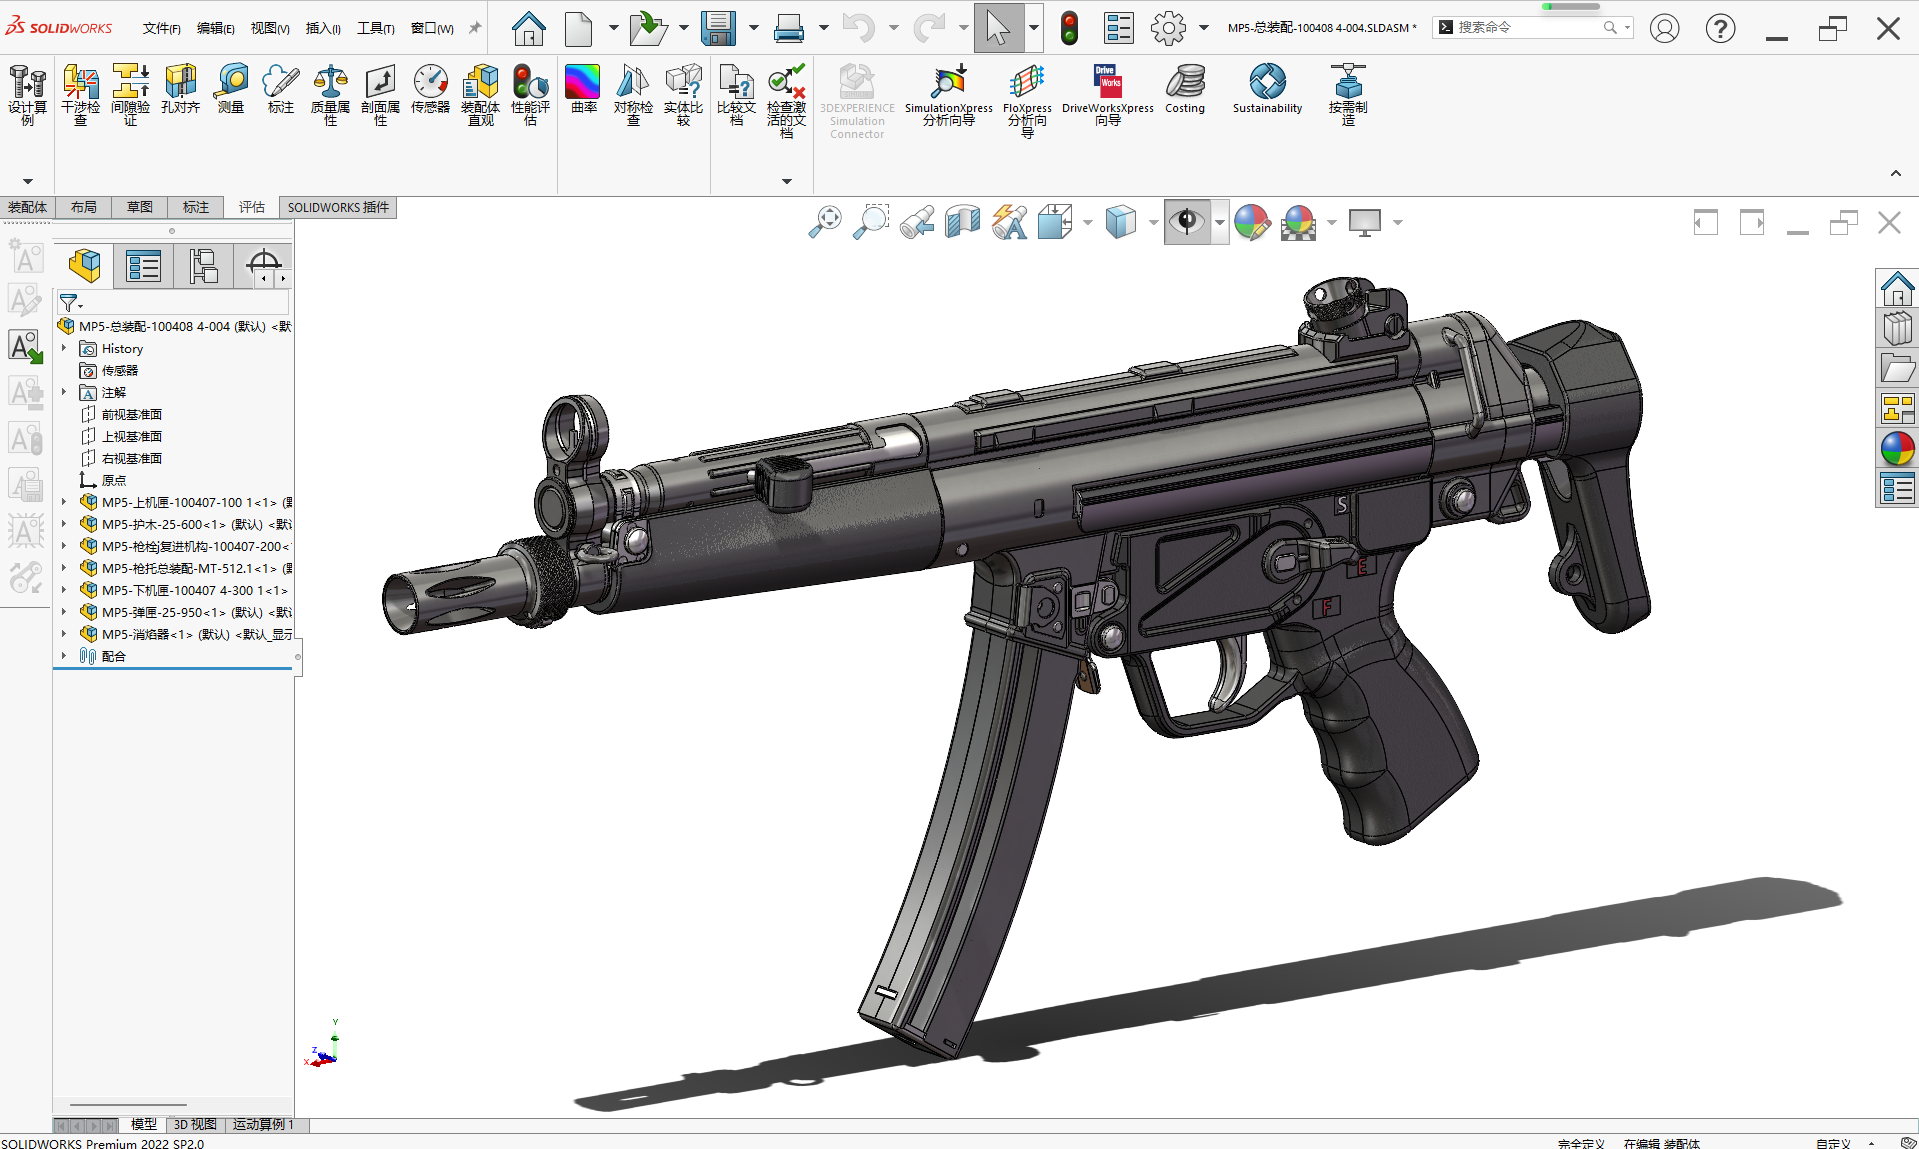Open the 插入 insert menu
The height and width of the screenshot is (1149, 1919).
322,28
